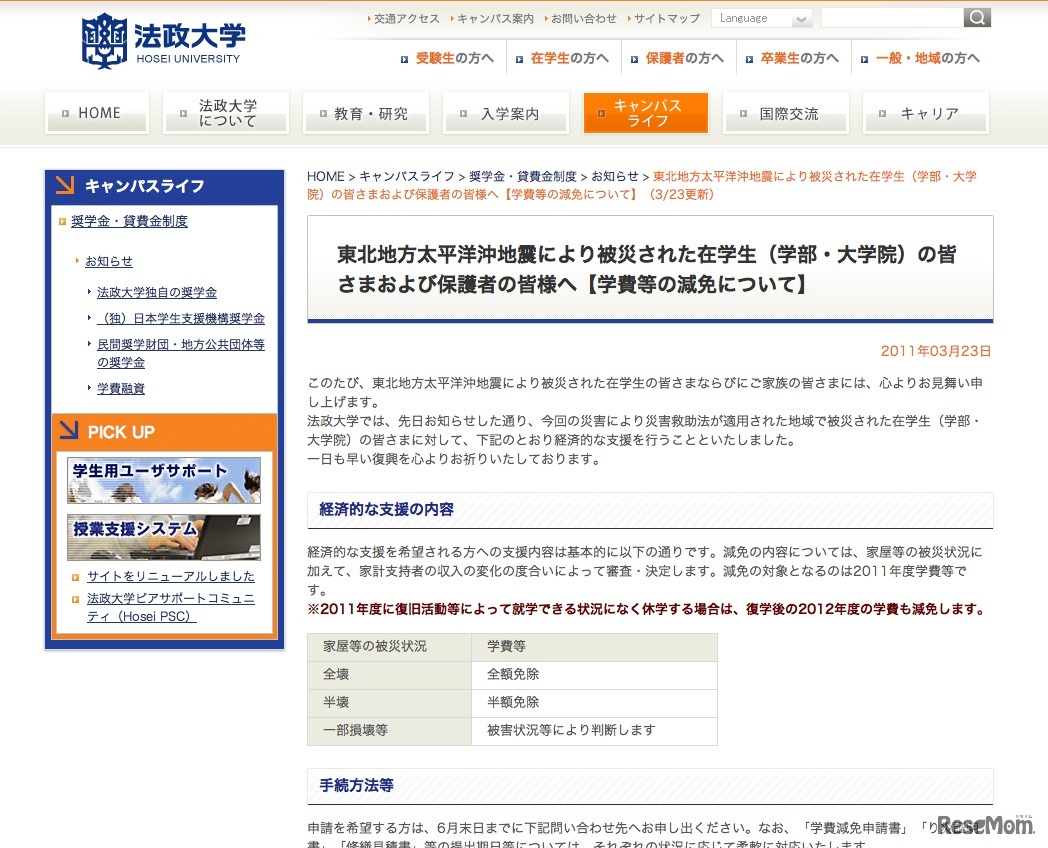Image resolution: width=1048 pixels, height=848 pixels.
Task: Click the Hosei University logo
Action: (x=163, y=41)
